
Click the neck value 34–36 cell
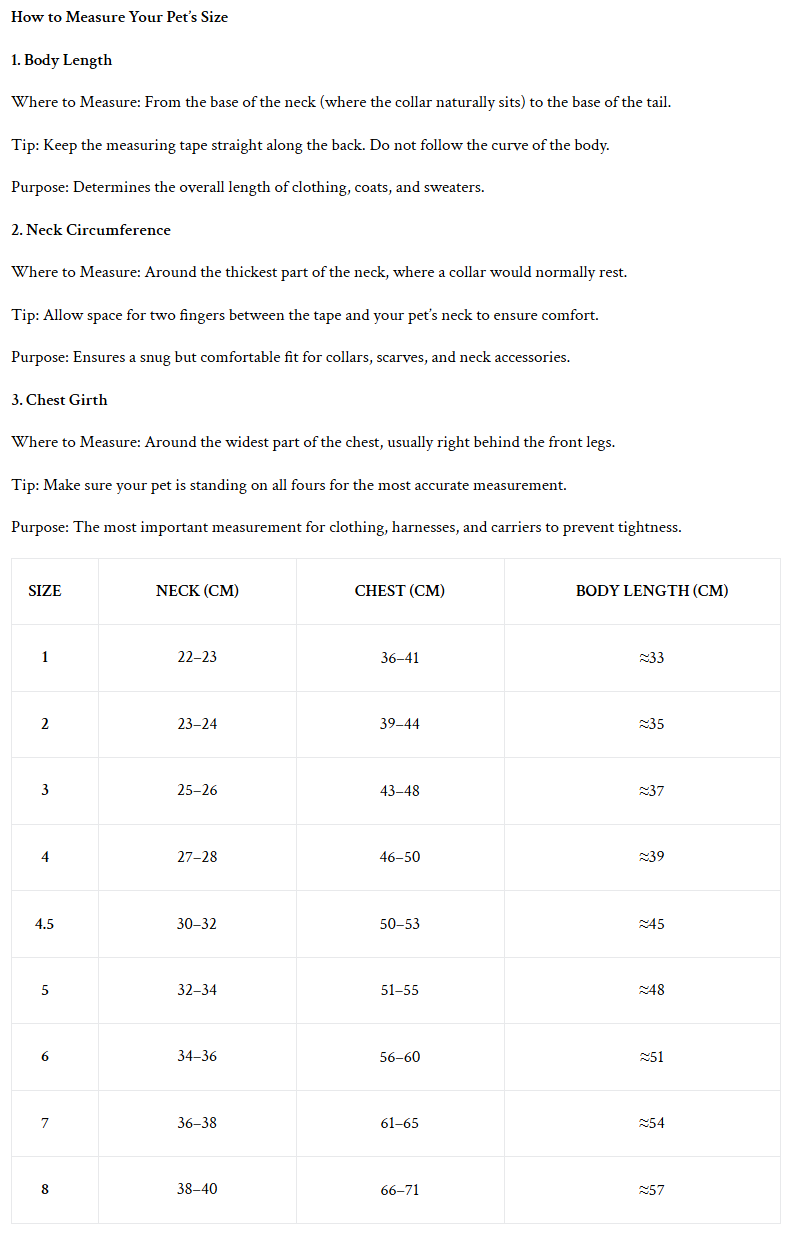197,1057
